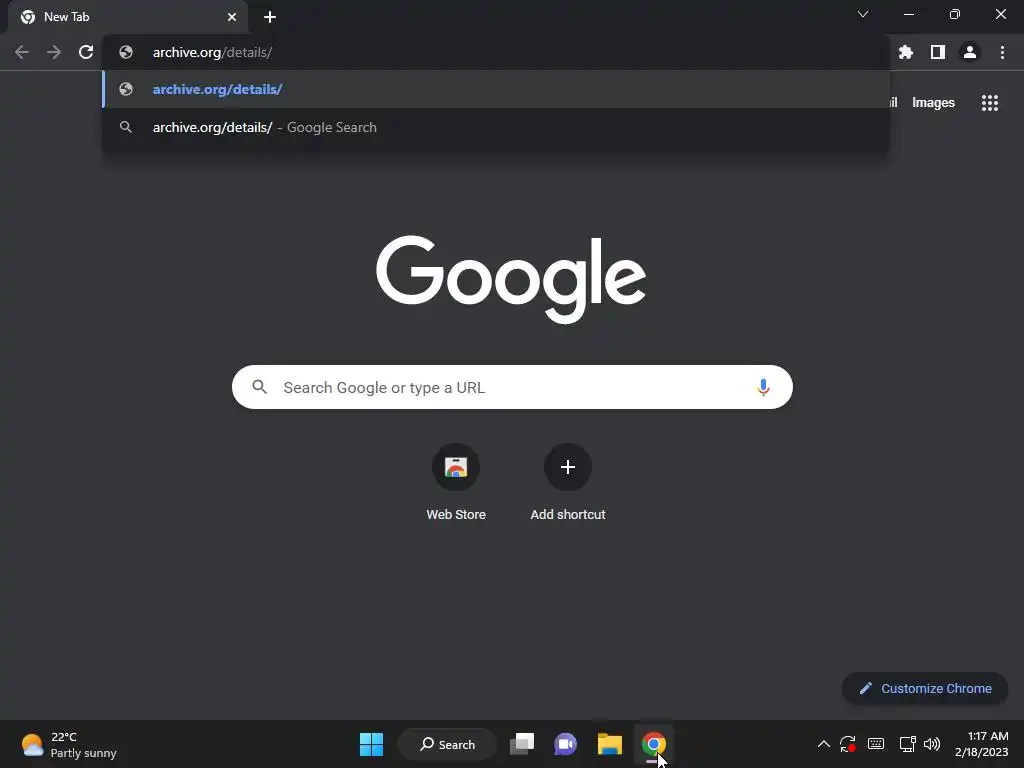Open Chrome's three-dot menu
Viewport: 1024px width, 768px height.
coord(1002,52)
